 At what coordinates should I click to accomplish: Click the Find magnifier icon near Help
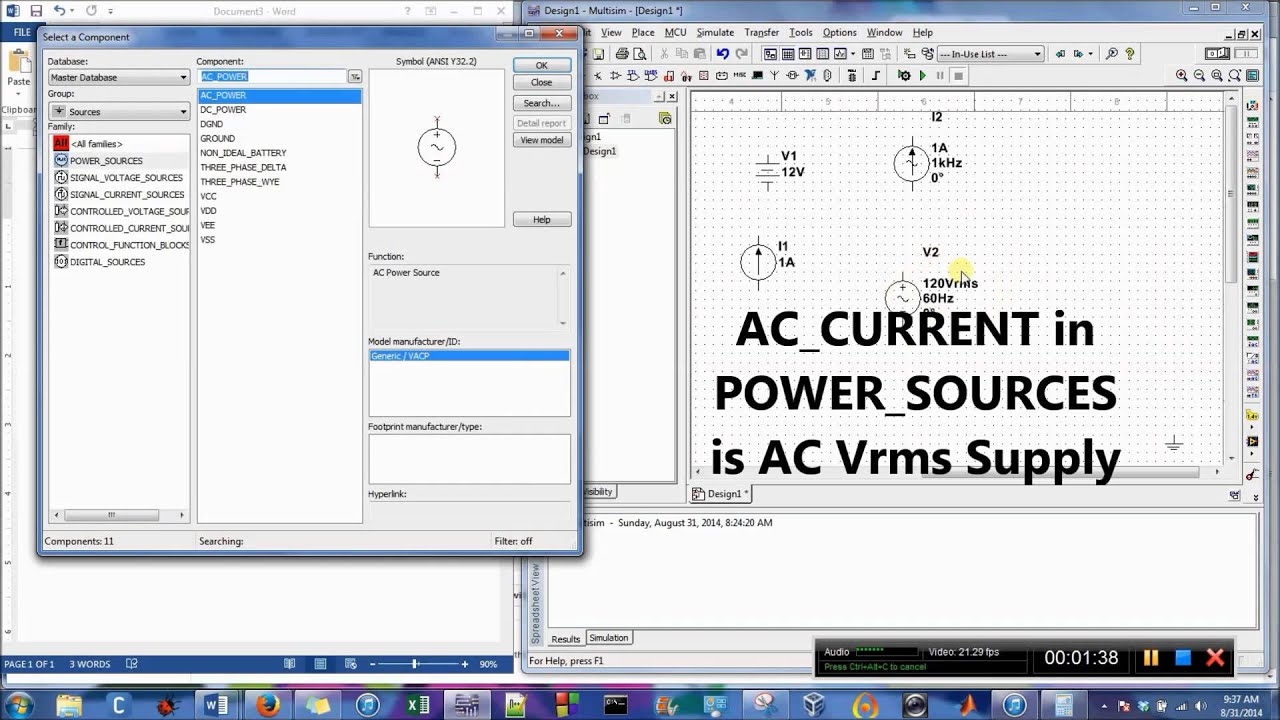pos(1111,54)
